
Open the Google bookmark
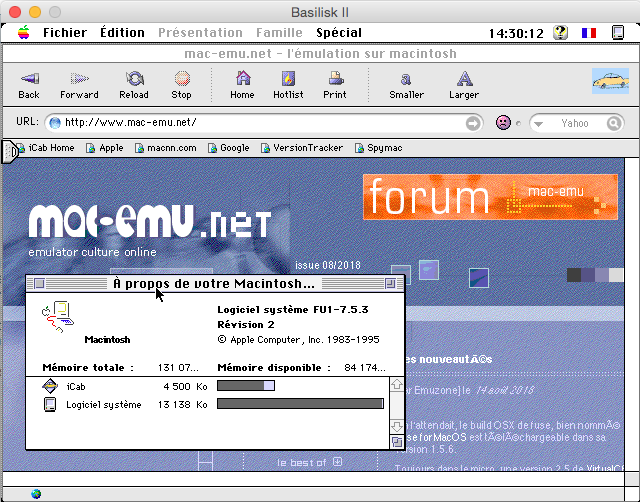coord(229,148)
